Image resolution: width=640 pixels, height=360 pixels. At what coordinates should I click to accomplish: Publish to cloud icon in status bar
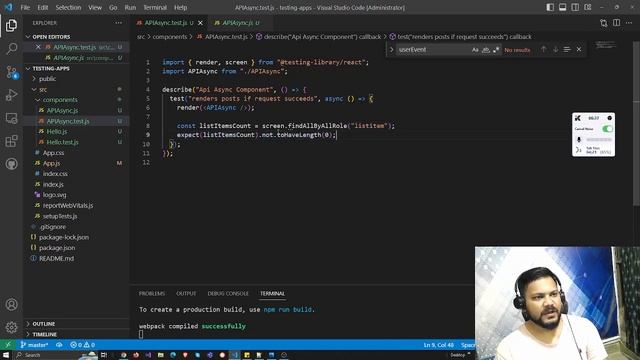(x=59, y=345)
